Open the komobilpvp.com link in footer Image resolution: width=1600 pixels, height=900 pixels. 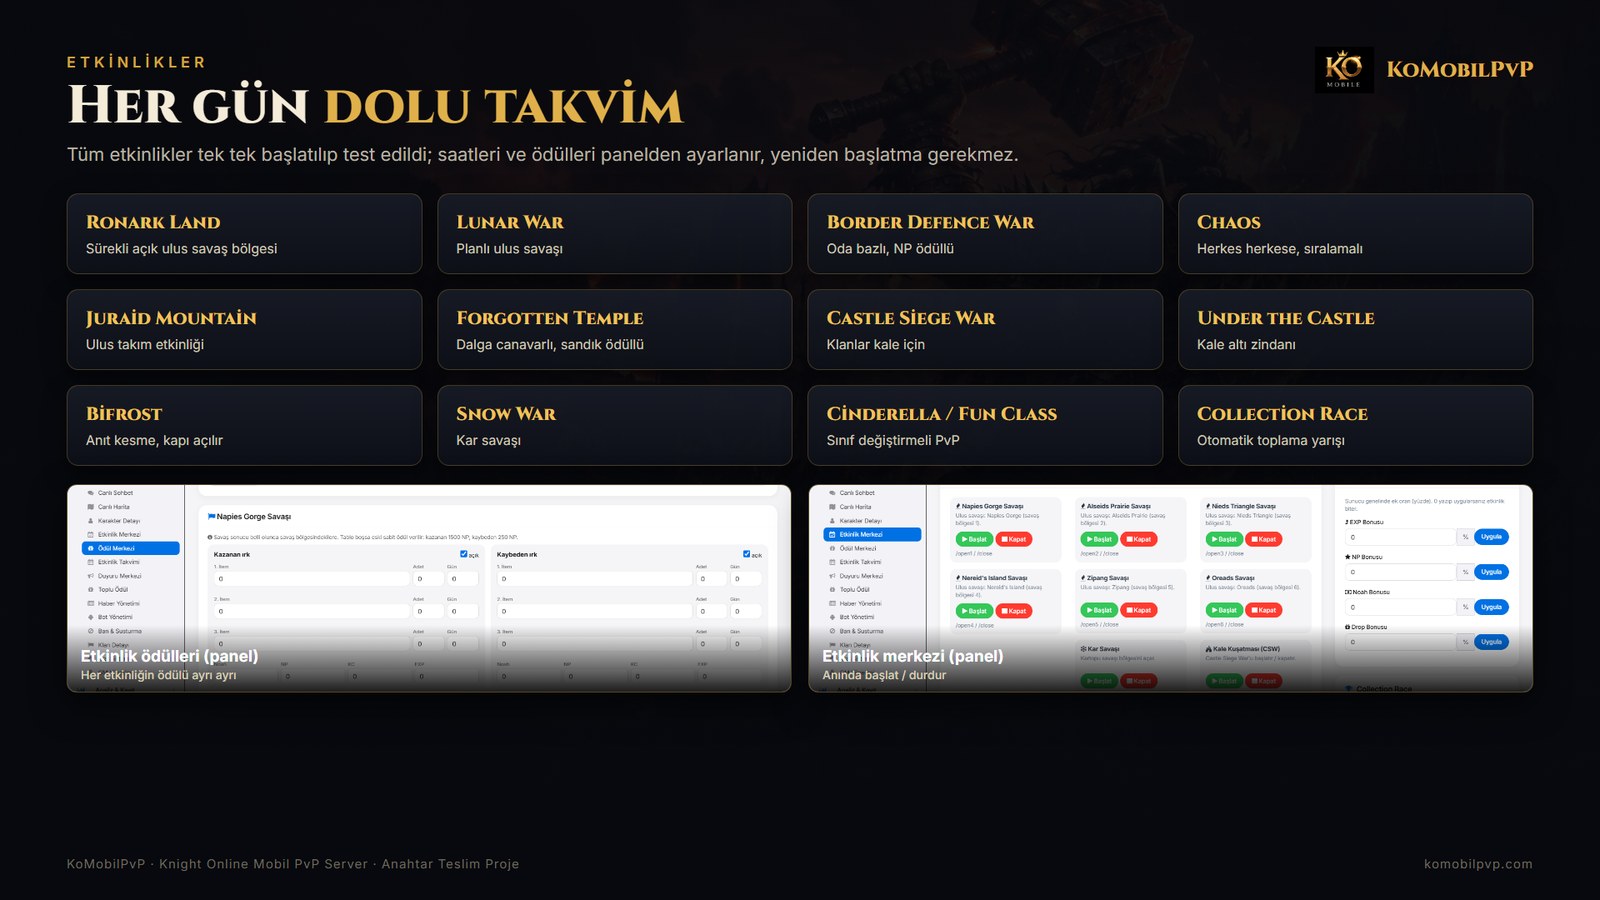[1478, 864]
